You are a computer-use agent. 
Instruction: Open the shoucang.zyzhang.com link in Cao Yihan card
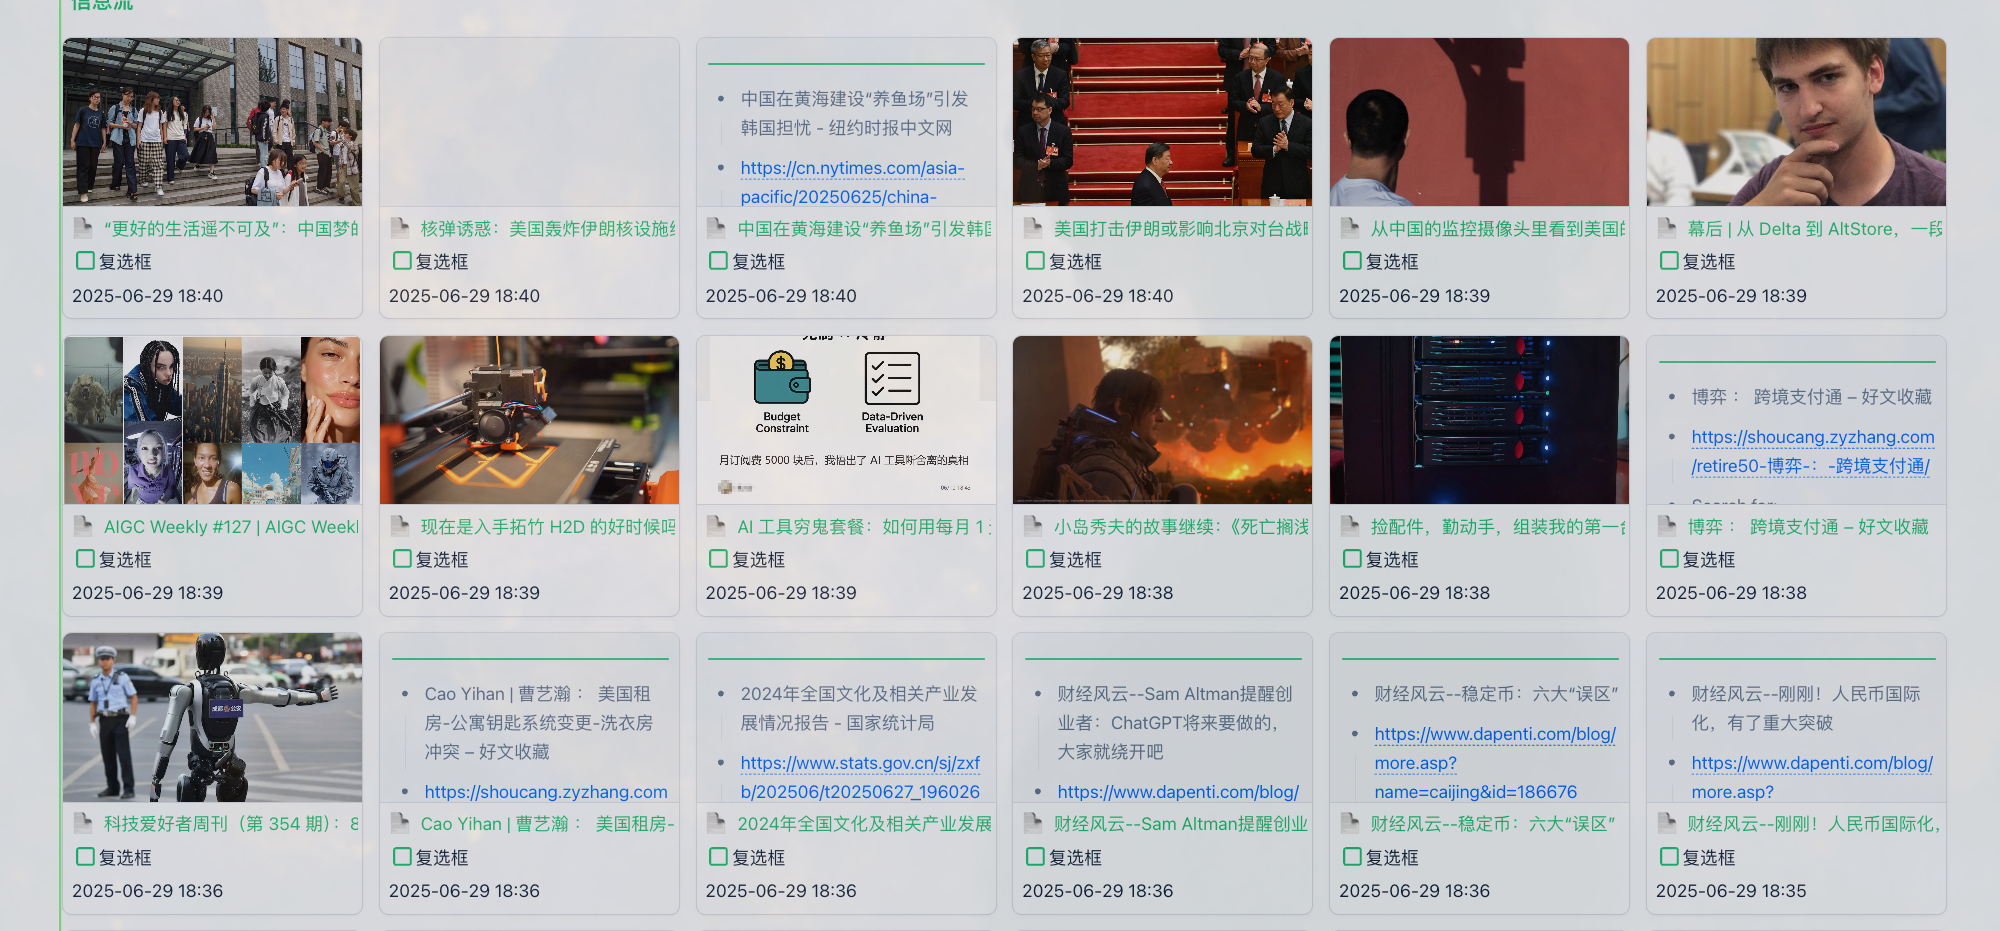point(546,791)
